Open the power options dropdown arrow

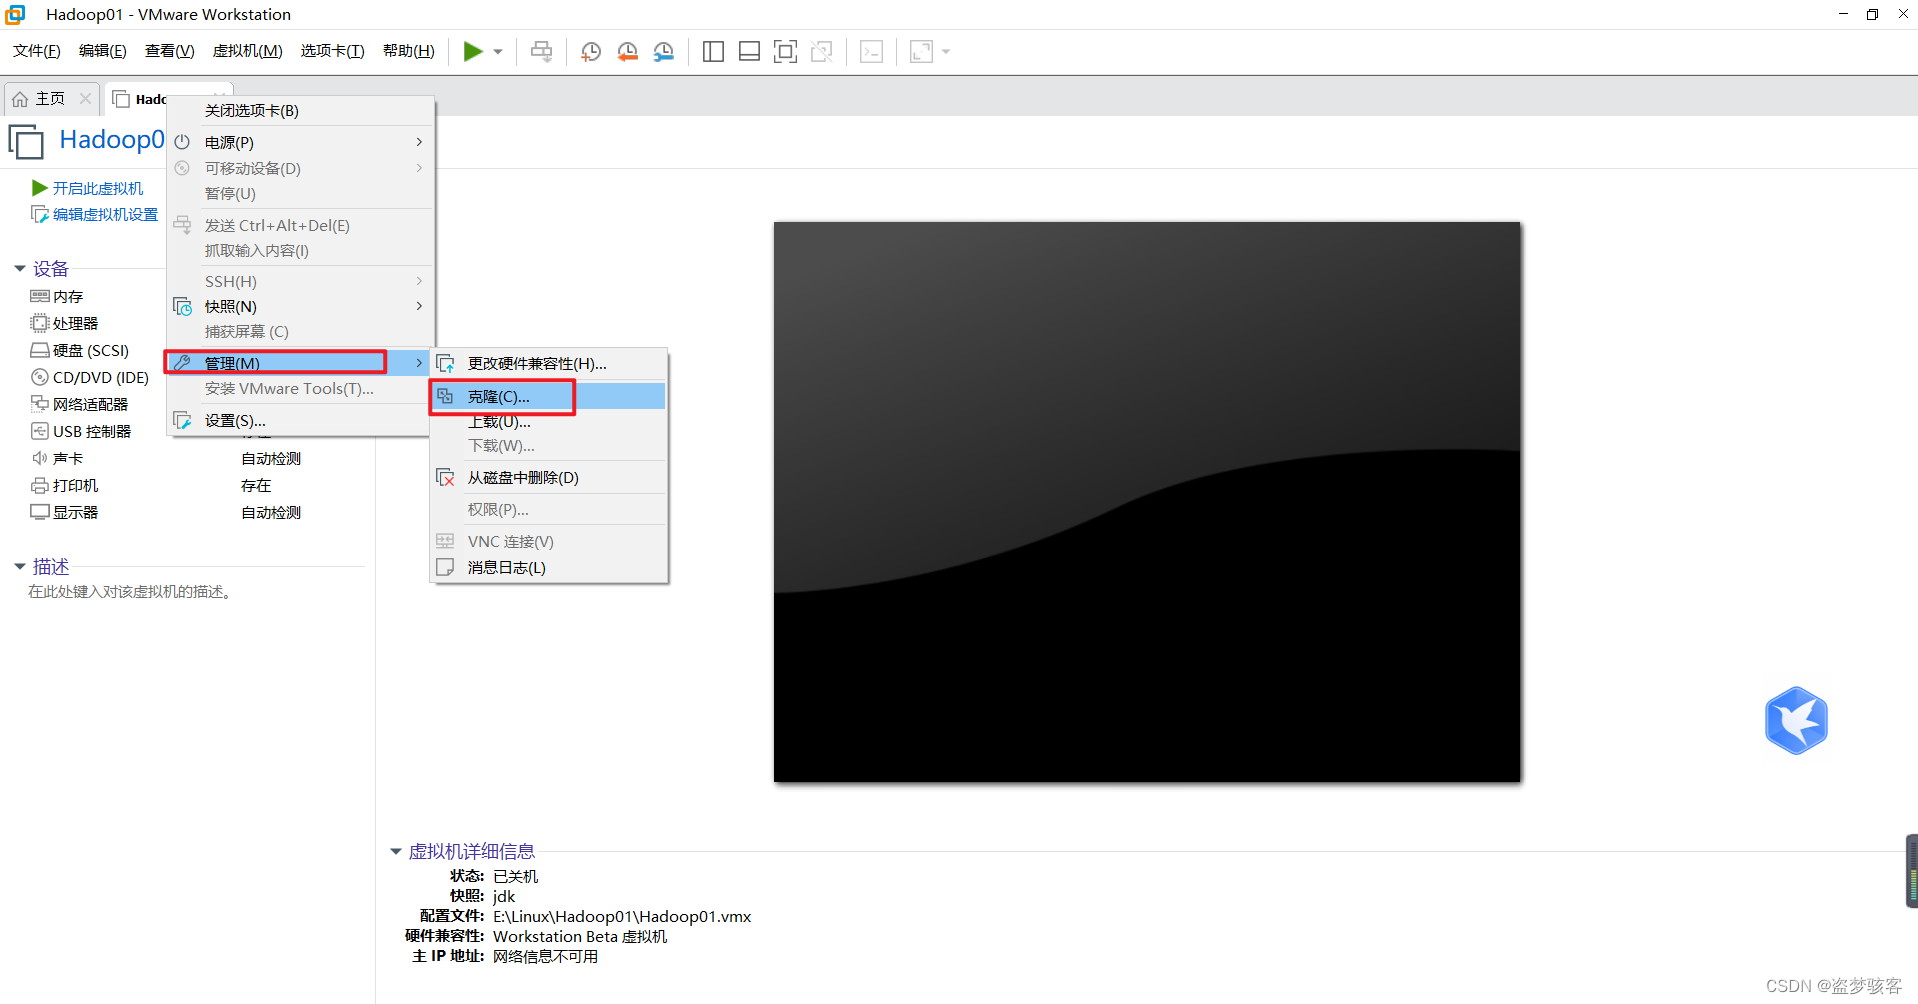[x=498, y=52]
